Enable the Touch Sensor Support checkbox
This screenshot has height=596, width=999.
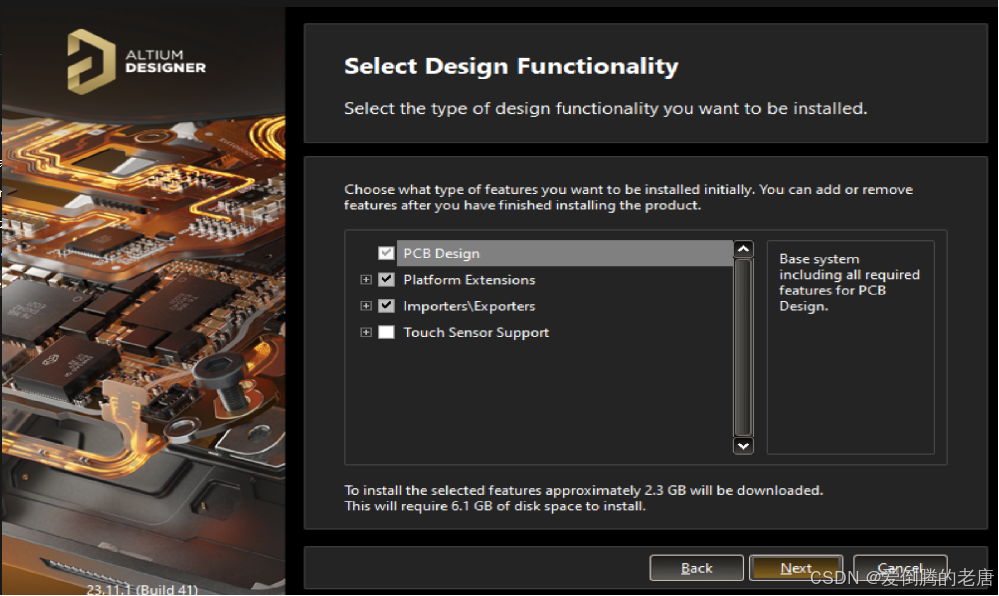[386, 332]
